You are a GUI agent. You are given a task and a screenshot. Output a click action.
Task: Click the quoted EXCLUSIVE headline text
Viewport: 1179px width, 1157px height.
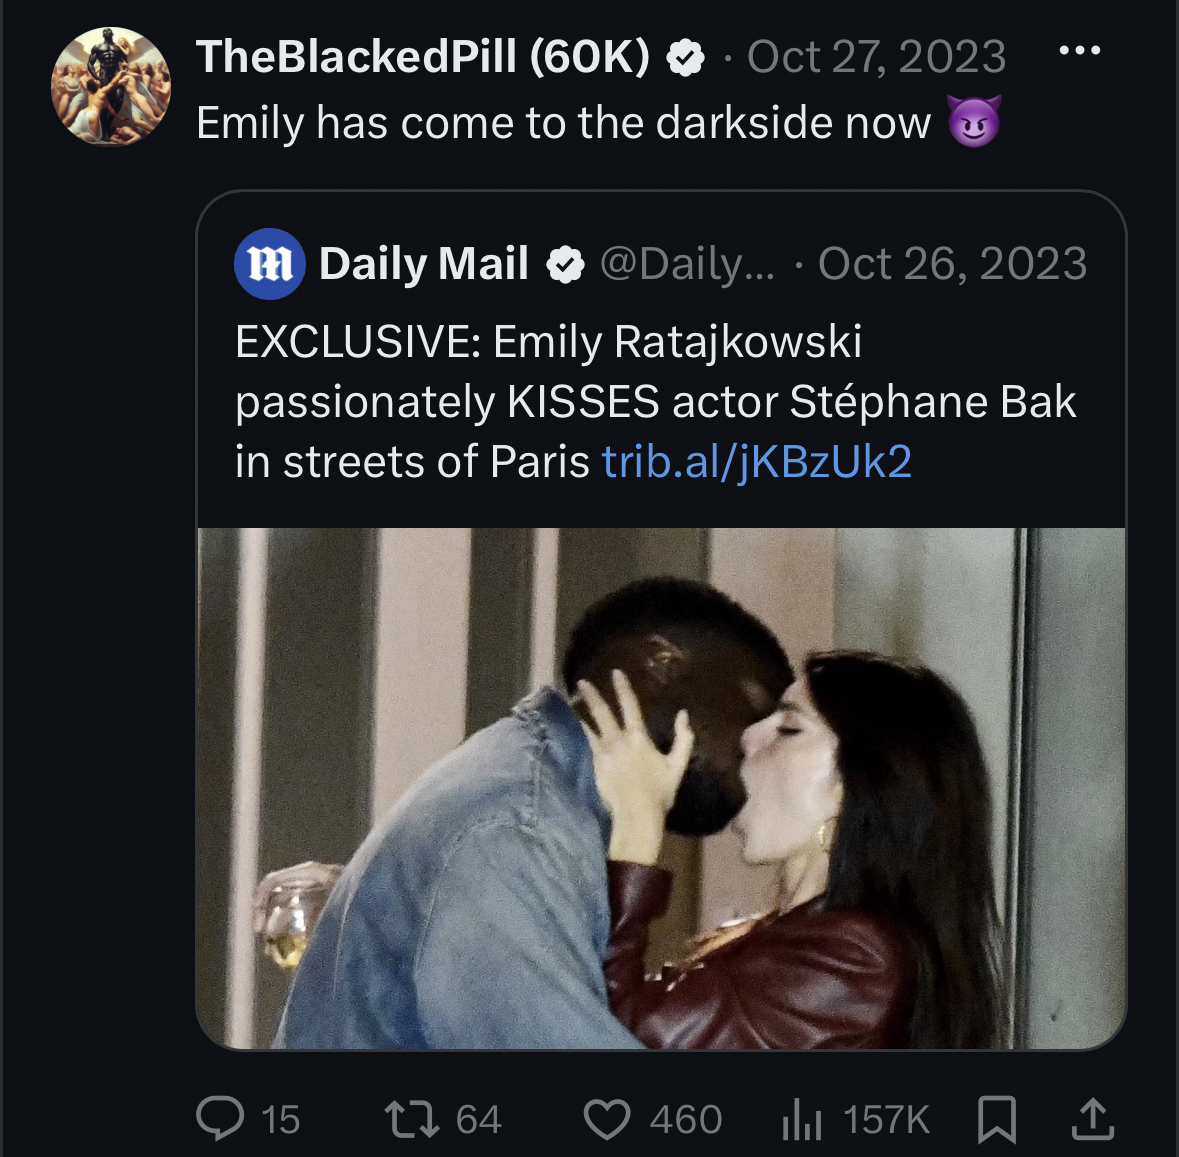656,401
